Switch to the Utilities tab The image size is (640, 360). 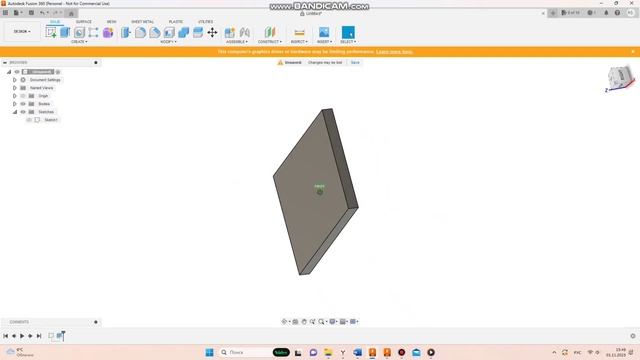pyautogui.click(x=205, y=22)
